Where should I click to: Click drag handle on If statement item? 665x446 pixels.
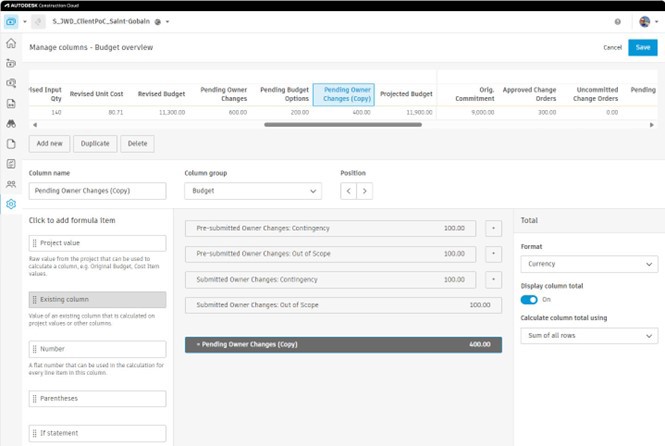click(x=35, y=433)
